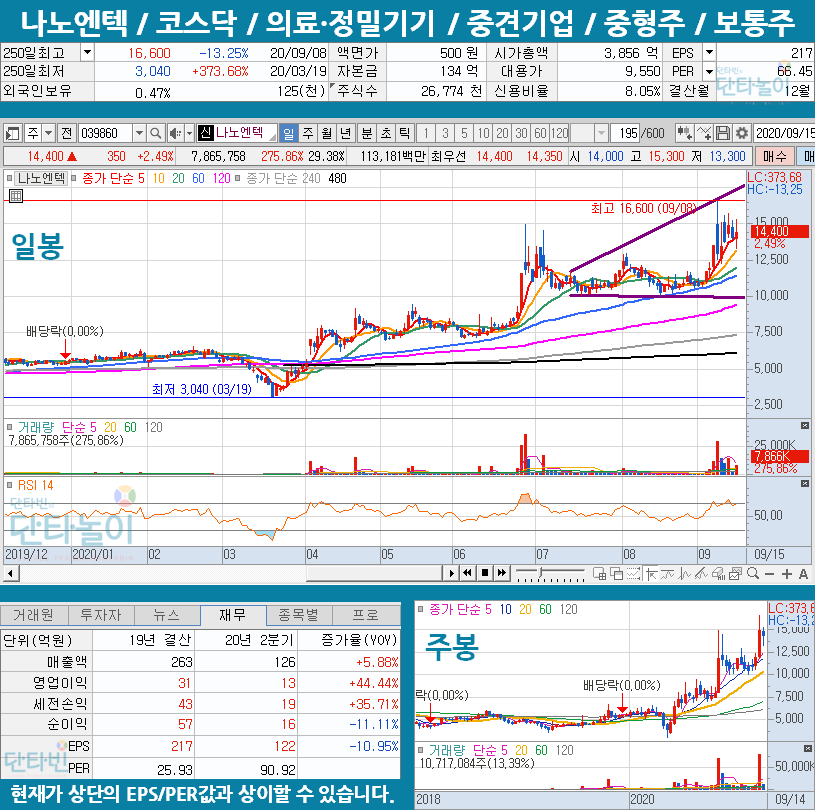Click the chart image capture icon
The image size is (815, 810).
735,573
